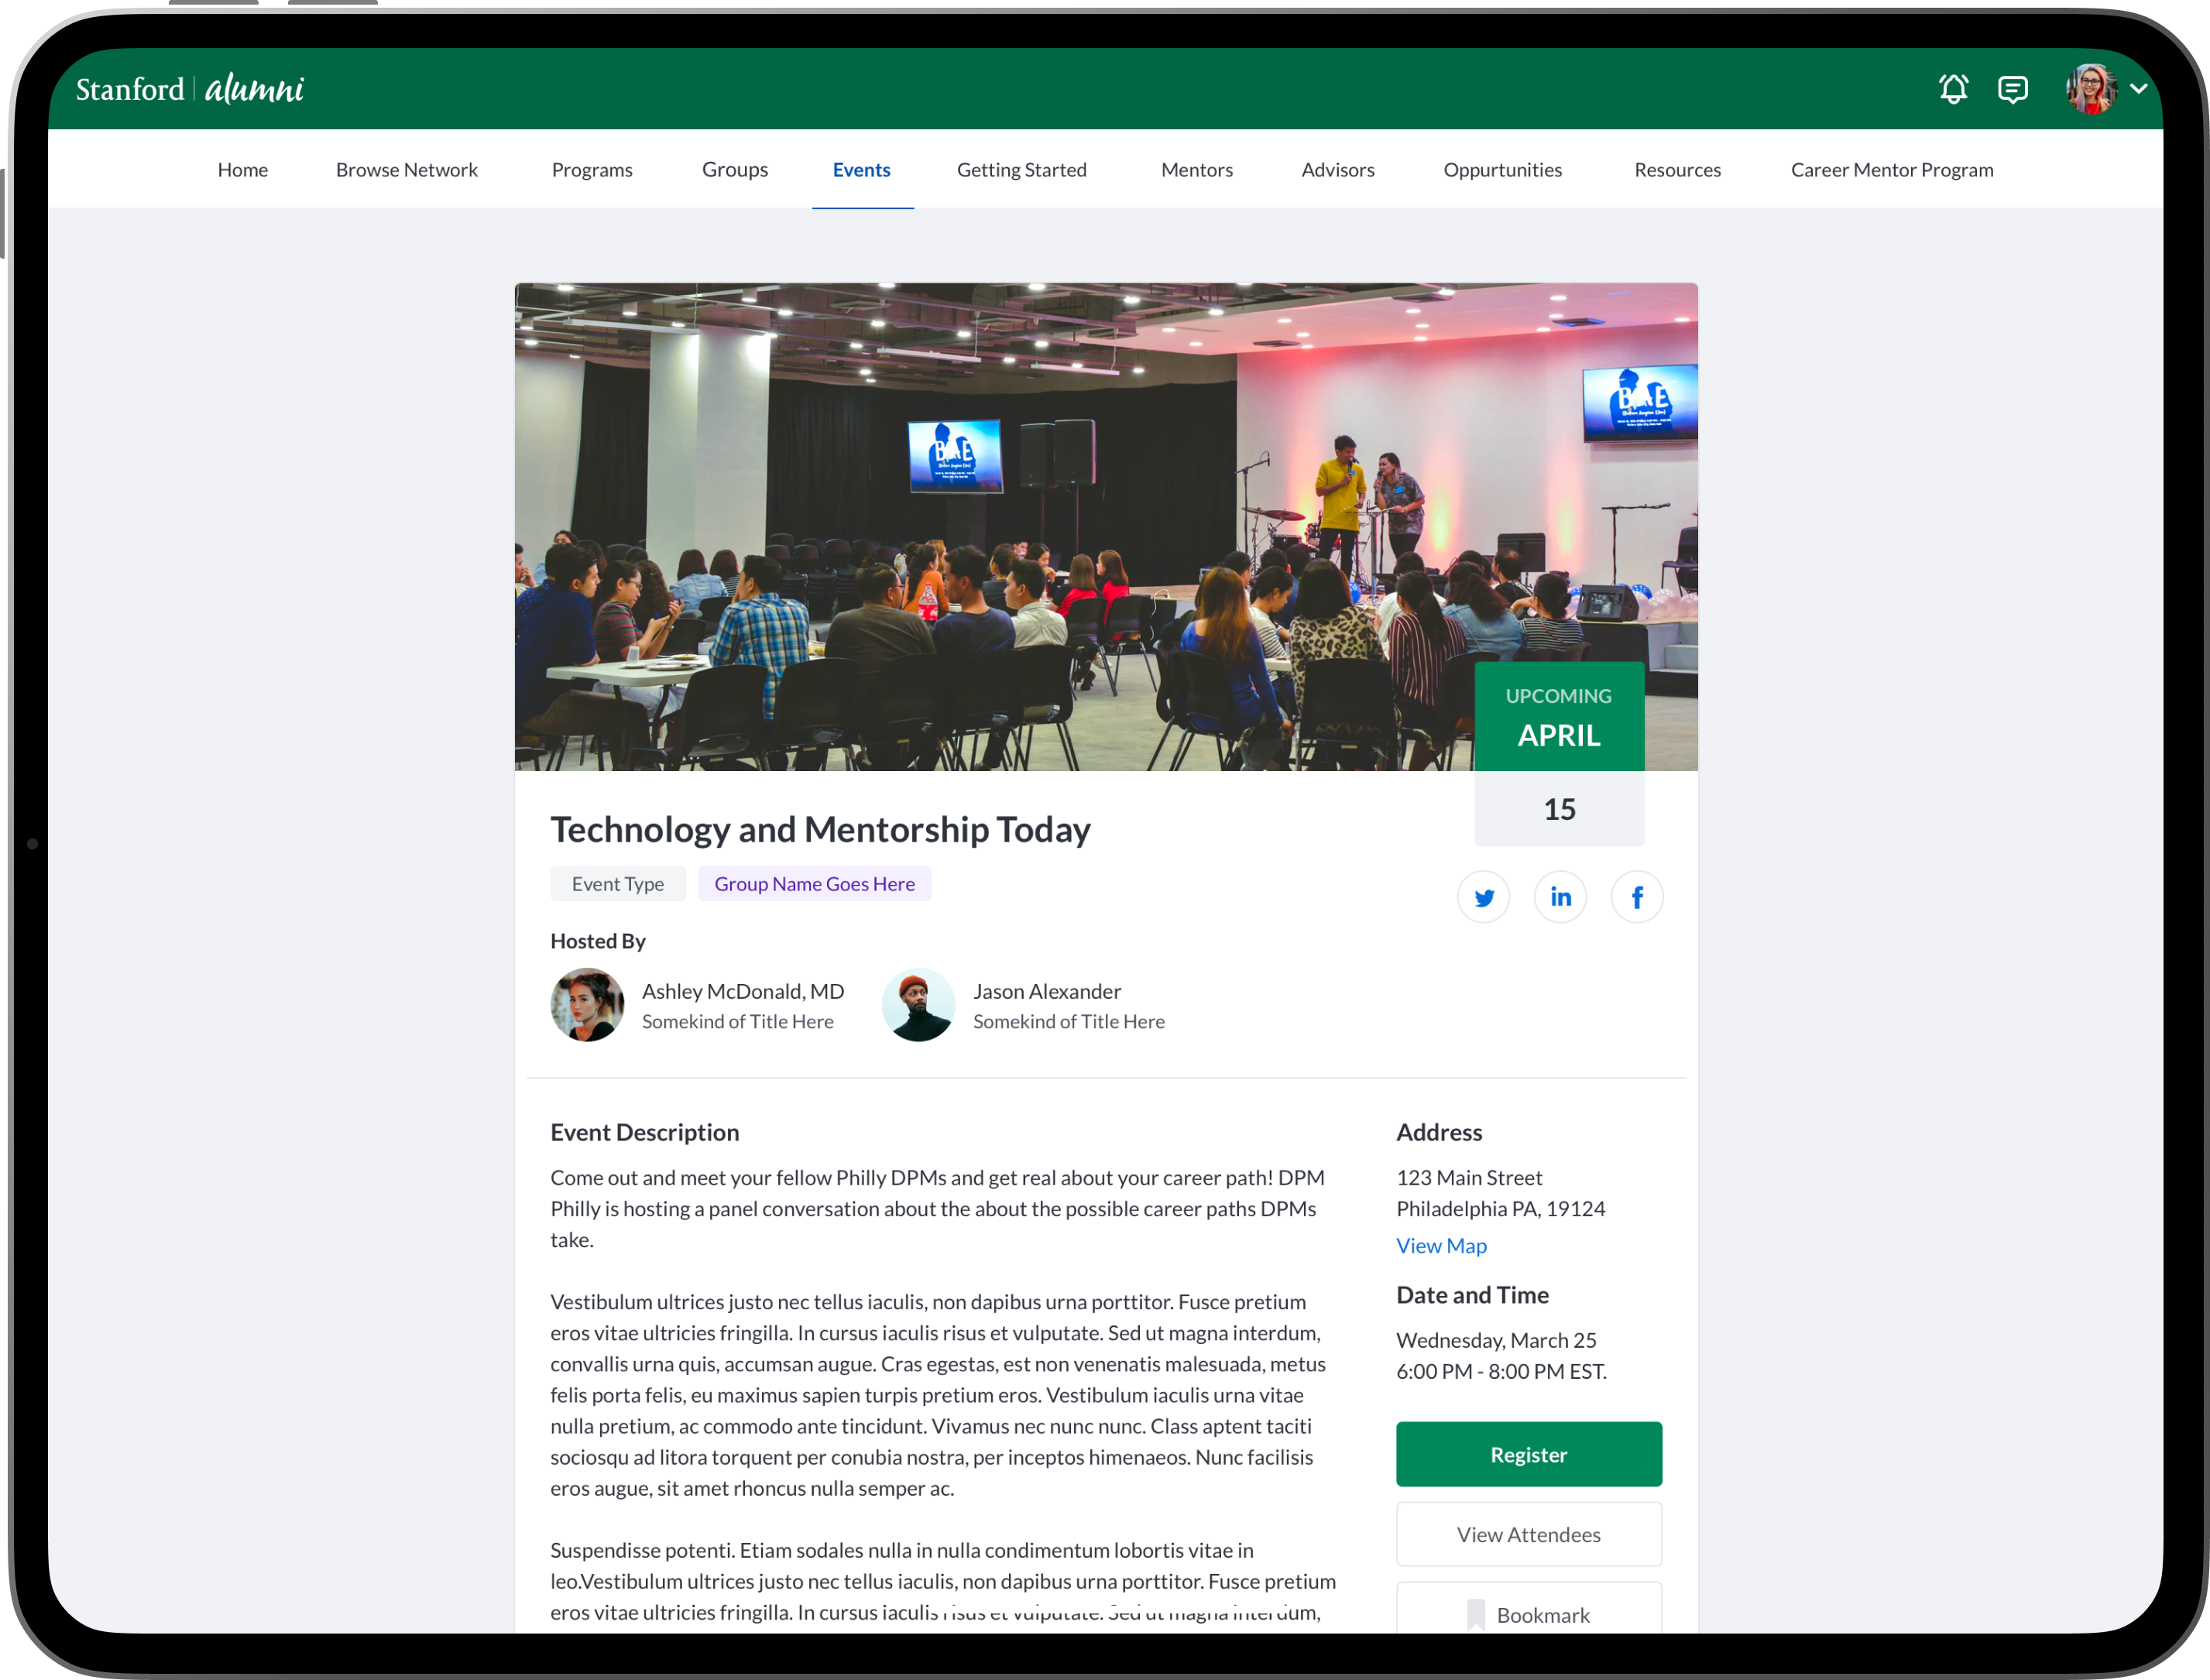Open the messages chat icon
The width and height of the screenshot is (2210, 1680).
pos(2012,89)
